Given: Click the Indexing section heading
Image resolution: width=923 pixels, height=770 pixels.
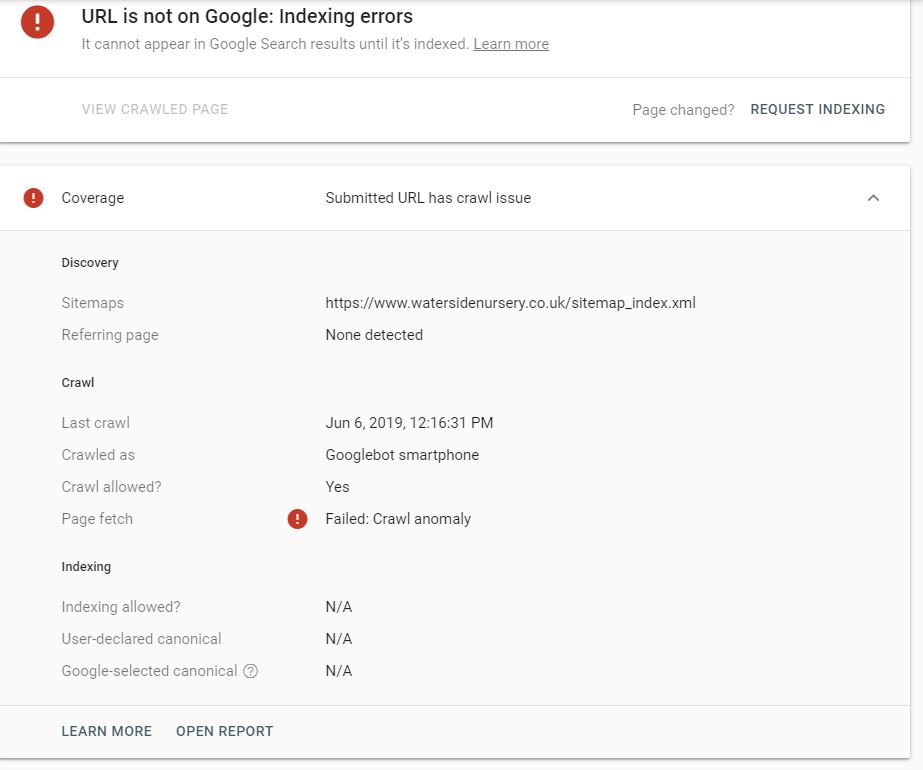Looking at the screenshot, I should [86, 566].
